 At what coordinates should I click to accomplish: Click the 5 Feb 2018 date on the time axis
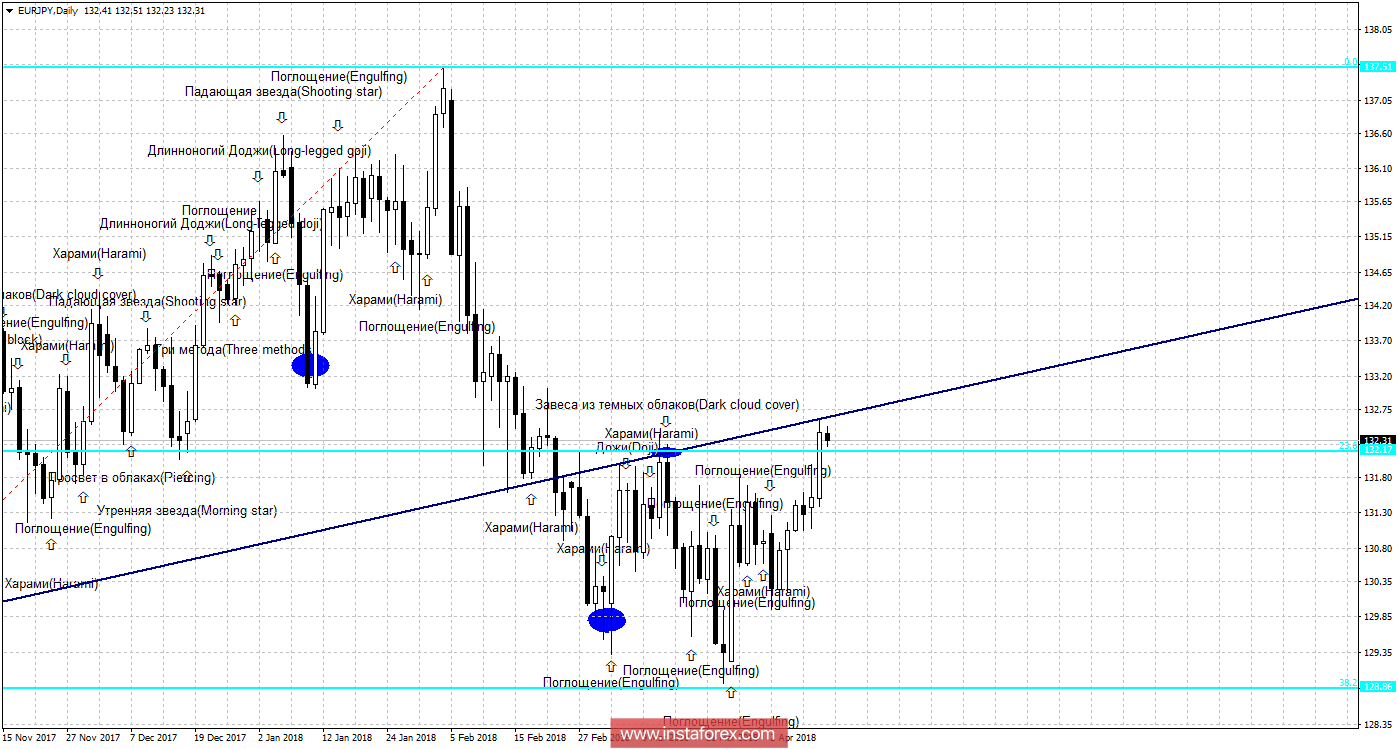click(474, 737)
